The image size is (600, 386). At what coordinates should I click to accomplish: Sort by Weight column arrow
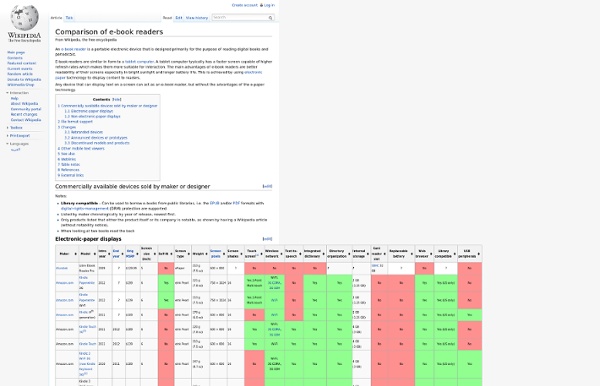click(207, 254)
